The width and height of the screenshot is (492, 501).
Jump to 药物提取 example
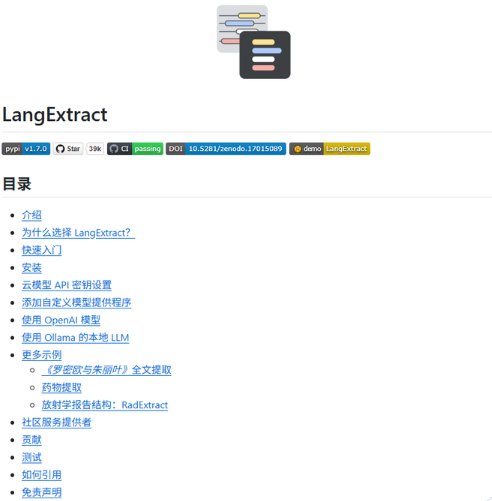tap(62, 388)
